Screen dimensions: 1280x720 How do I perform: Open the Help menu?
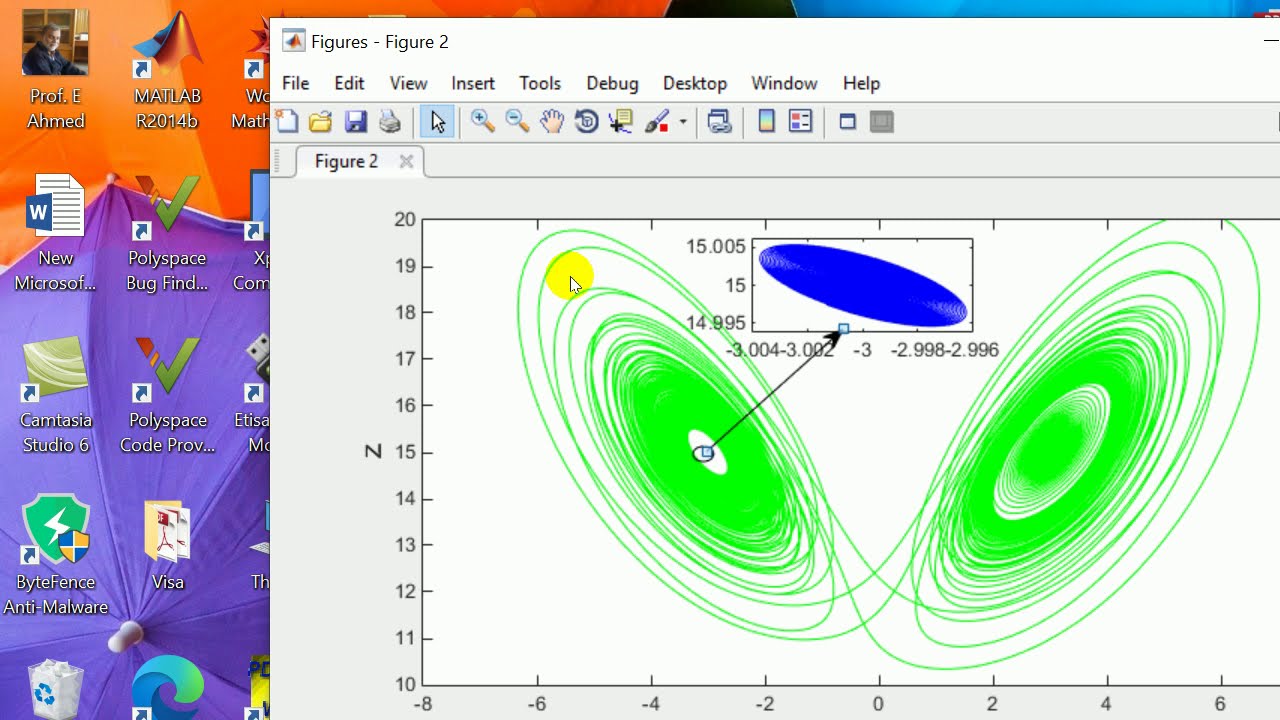coord(861,83)
